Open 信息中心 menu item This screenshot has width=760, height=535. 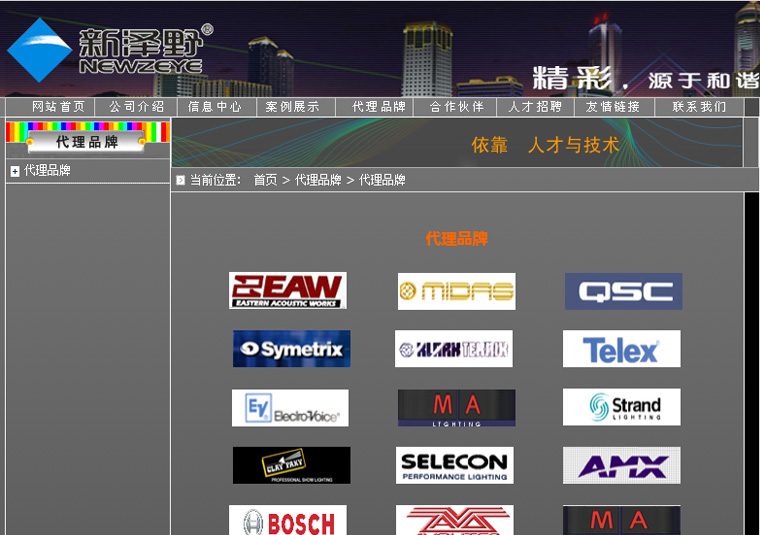[215, 107]
